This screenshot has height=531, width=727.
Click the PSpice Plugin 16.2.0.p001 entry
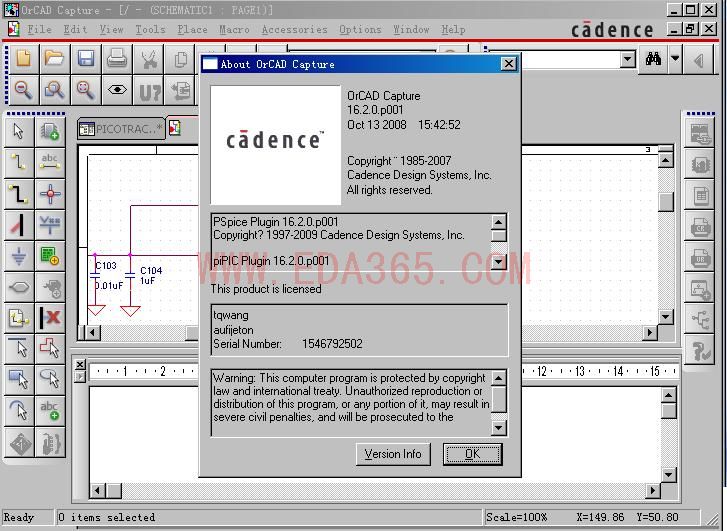click(275, 222)
